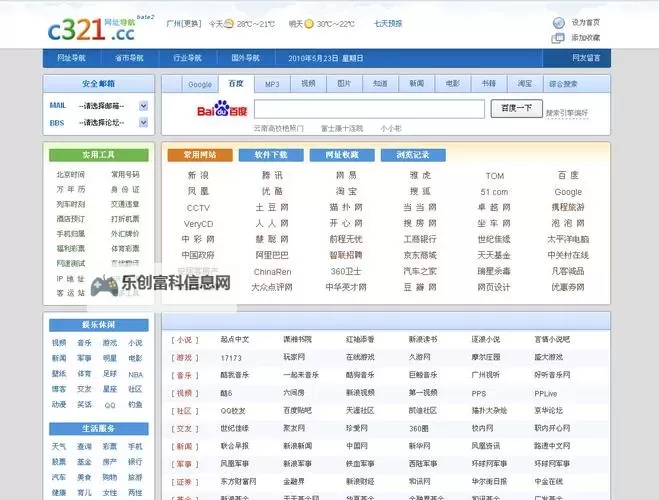
Task: Open the 淘宝 link in common sites
Action: click(x=346, y=191)
